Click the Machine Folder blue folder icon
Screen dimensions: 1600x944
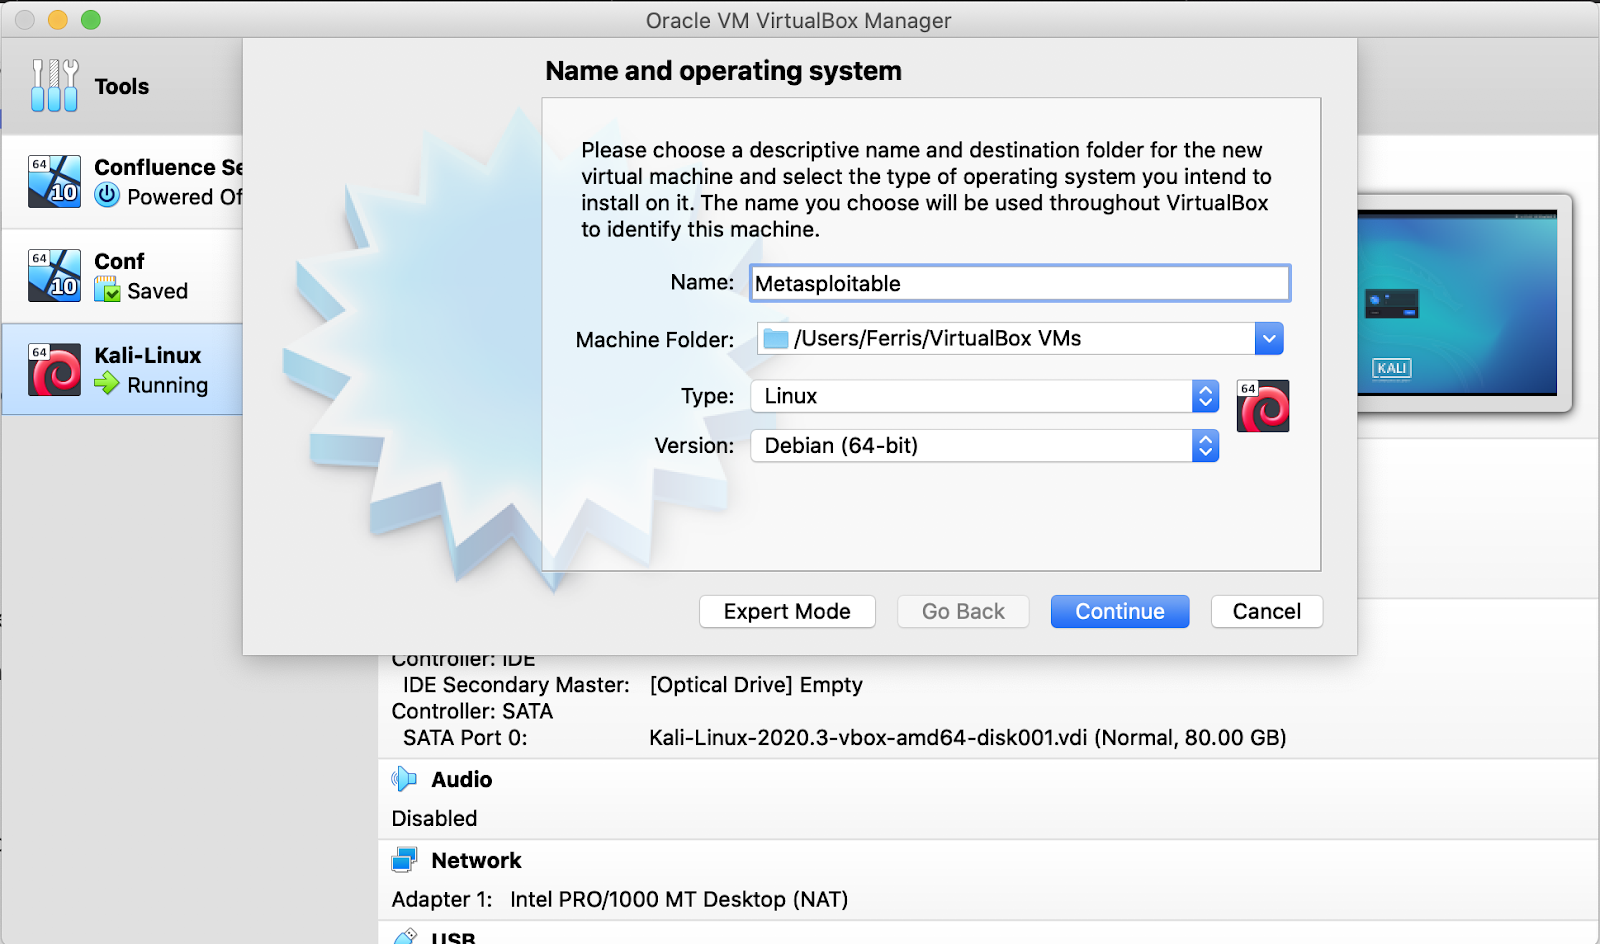point(776,339)
